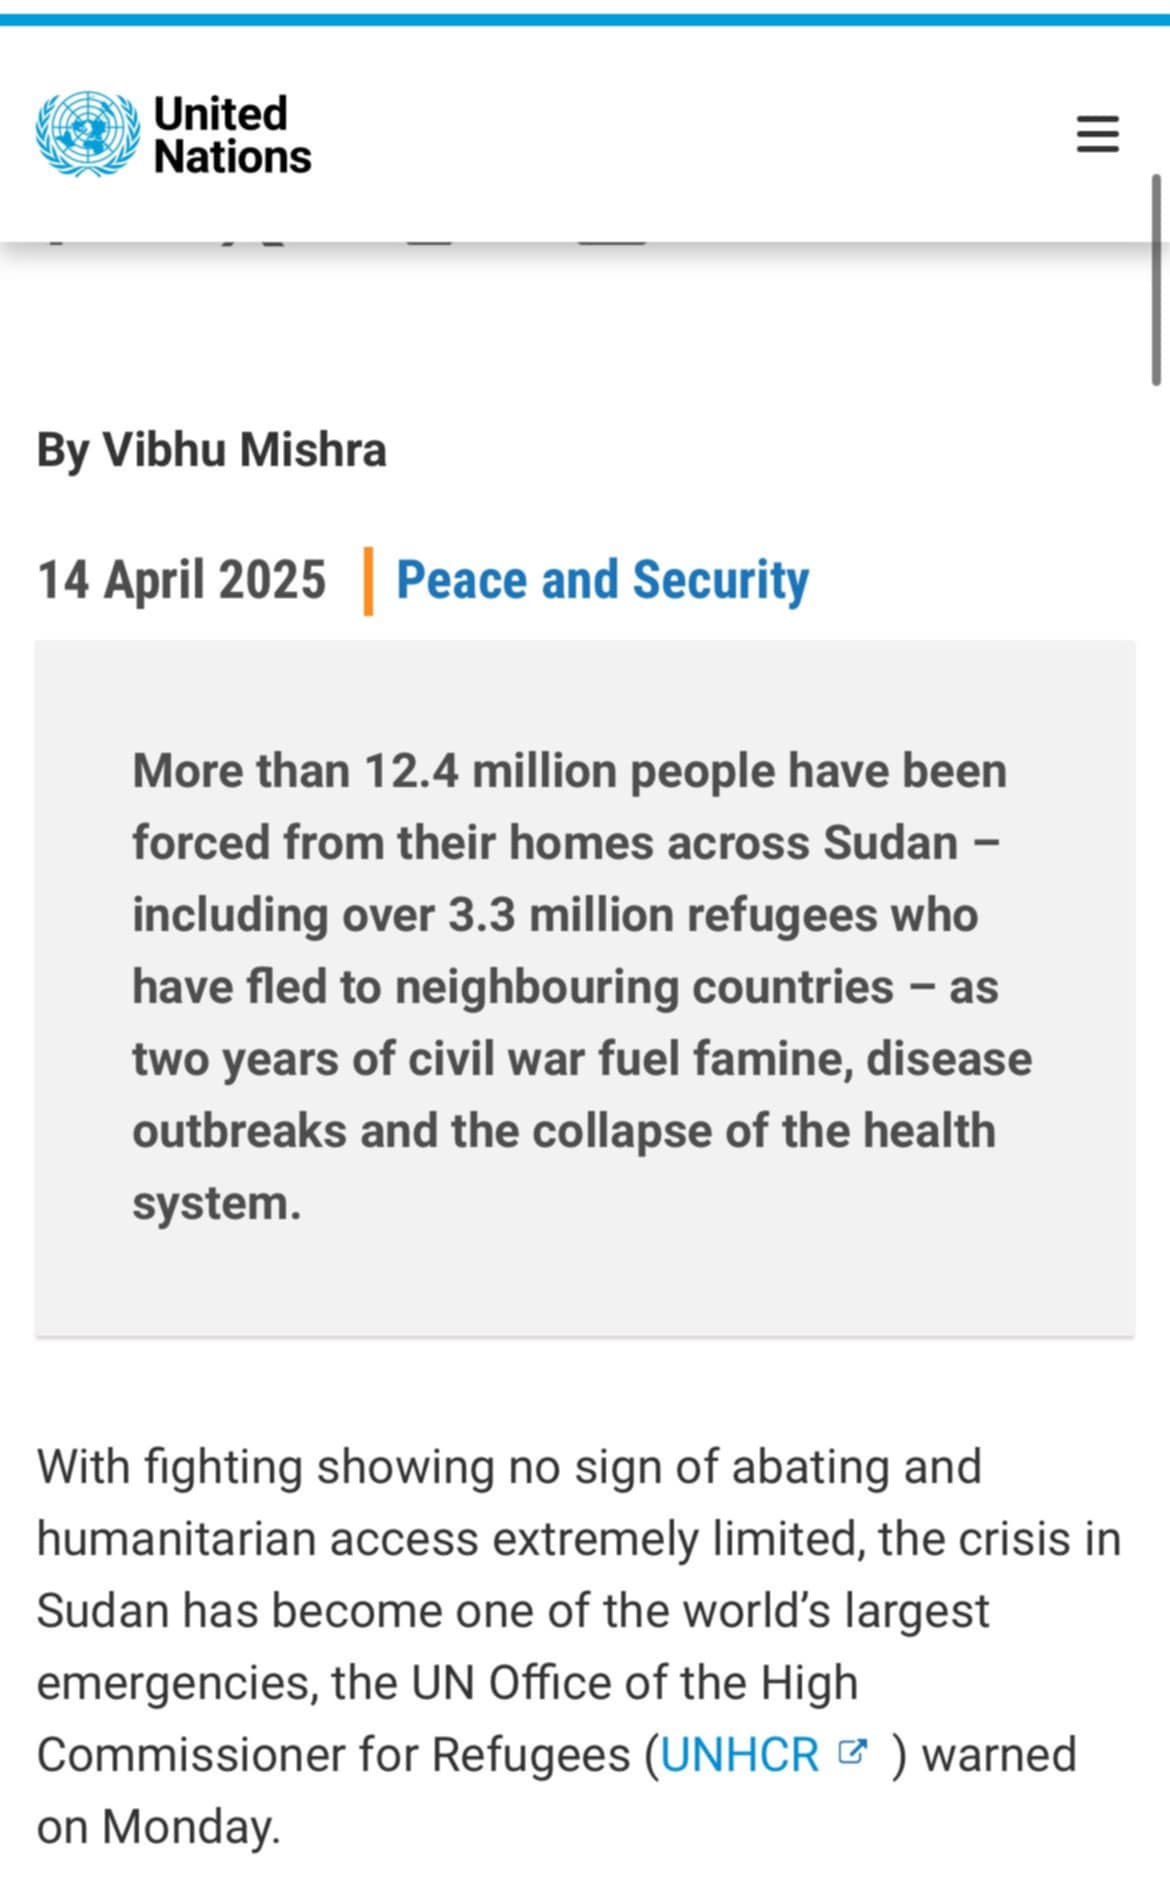Image resolution: width=1170 pixels, height=1885 pixels.
Task: Click the author byline "By Vibhu Mishra"
Action: coord(212,450)
